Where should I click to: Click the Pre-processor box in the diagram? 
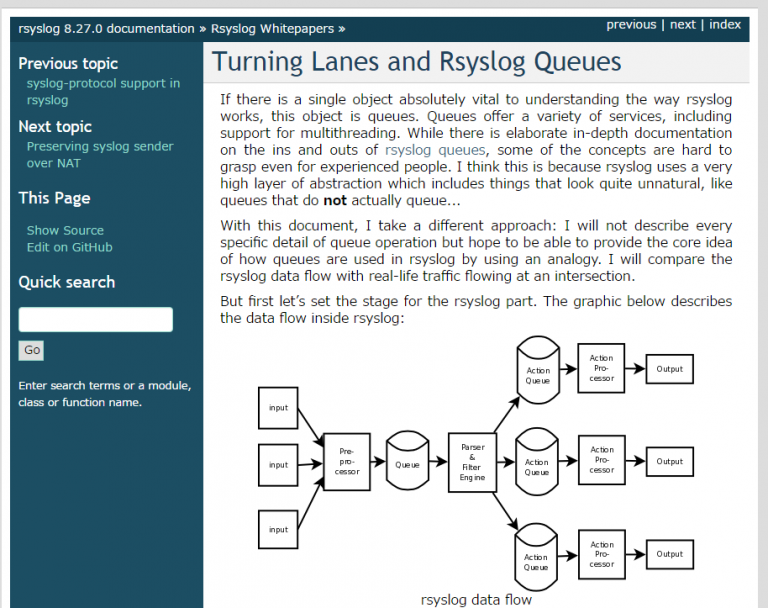point(347,462)
